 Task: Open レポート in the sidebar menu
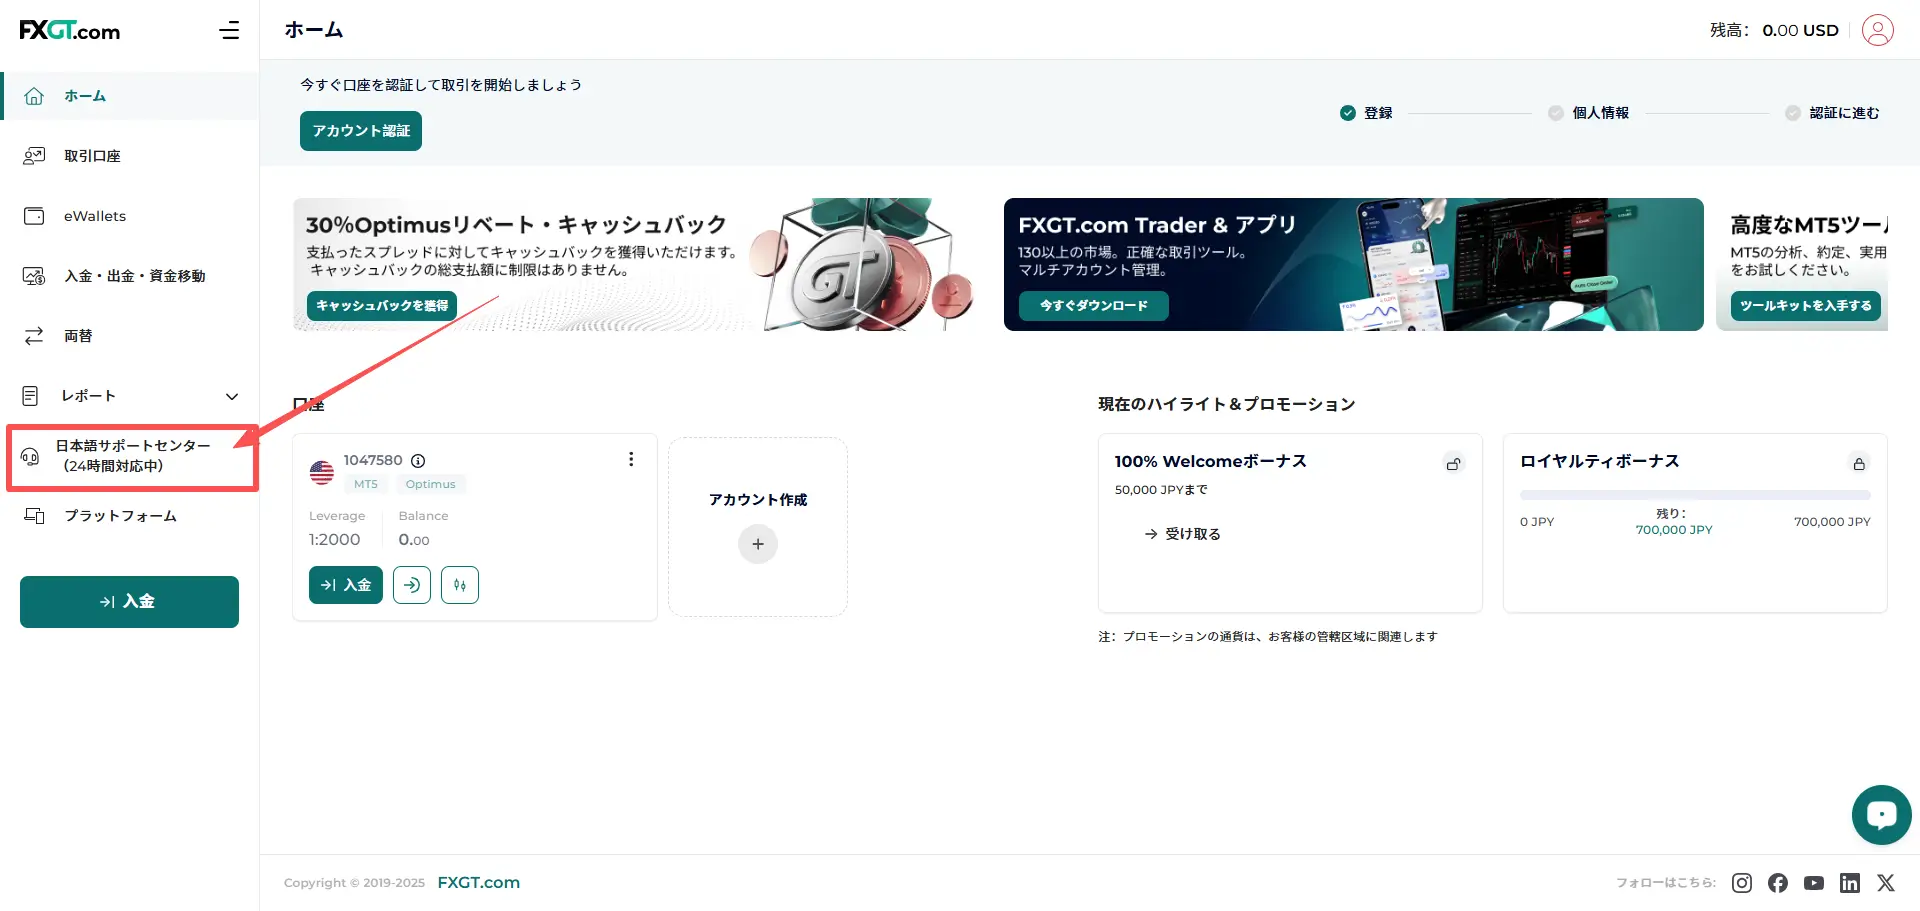(130, 396)
